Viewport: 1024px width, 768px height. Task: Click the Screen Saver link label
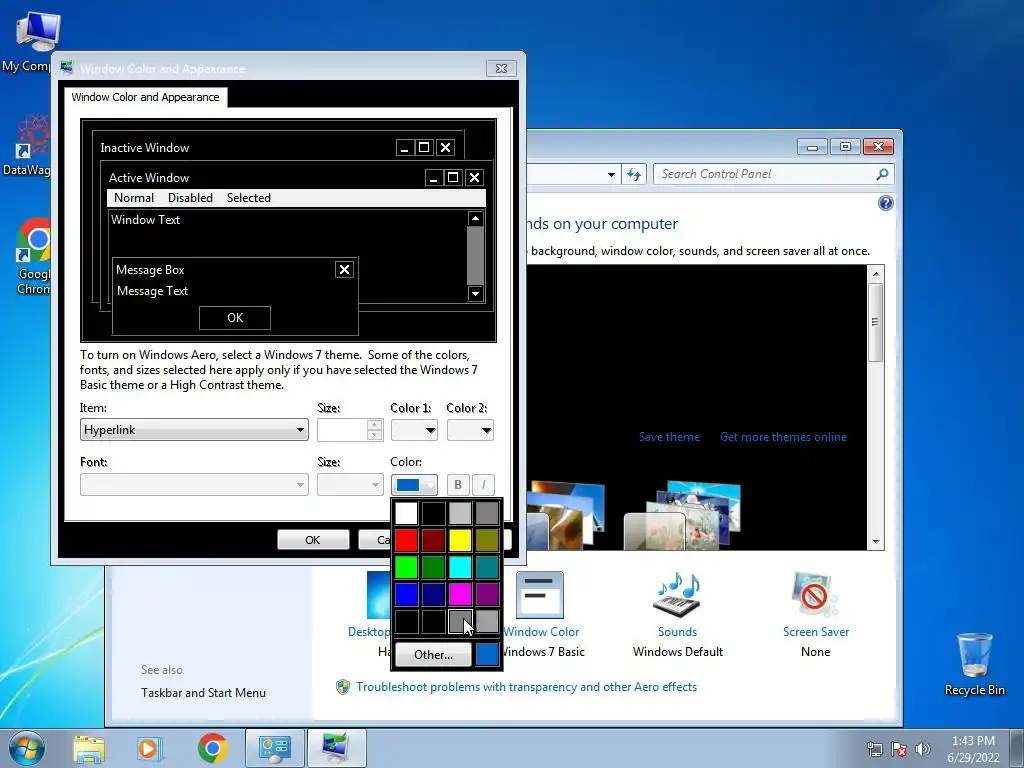click(x=816, y=632)
